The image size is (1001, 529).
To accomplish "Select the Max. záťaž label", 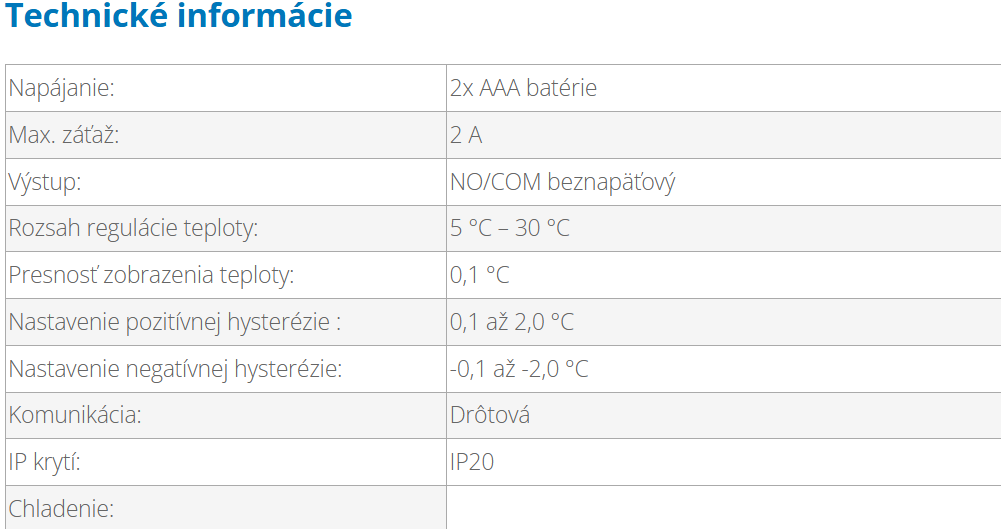I will (x=64, y=135).
